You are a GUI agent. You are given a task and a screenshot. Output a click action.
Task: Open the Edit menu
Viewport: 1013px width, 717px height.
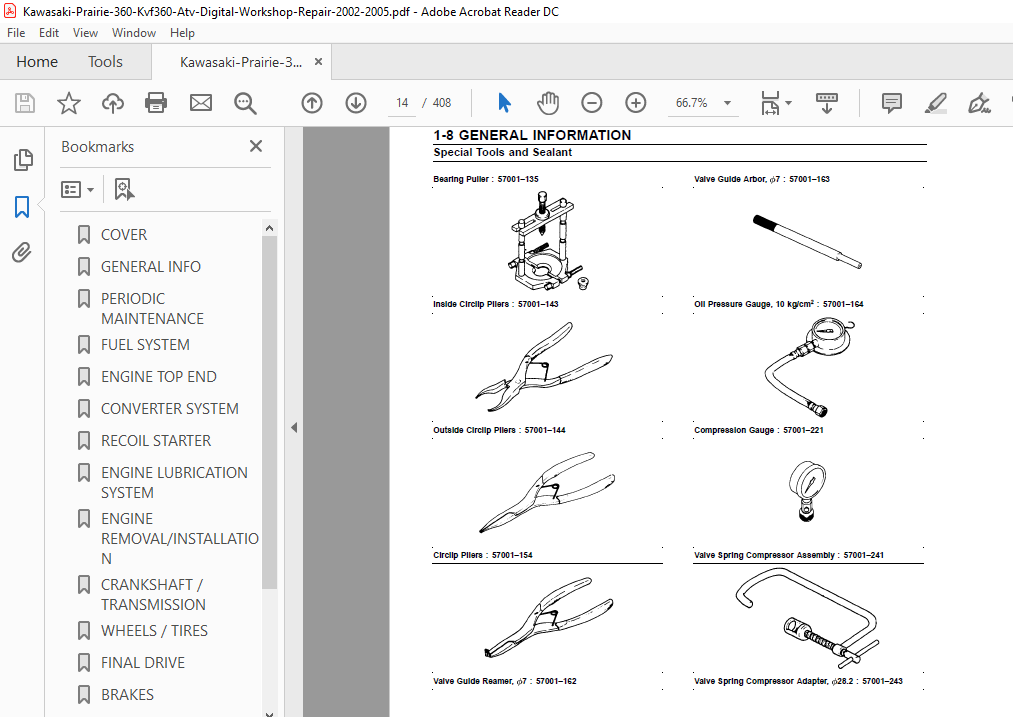pyautogui.click(x=48, y=32)
